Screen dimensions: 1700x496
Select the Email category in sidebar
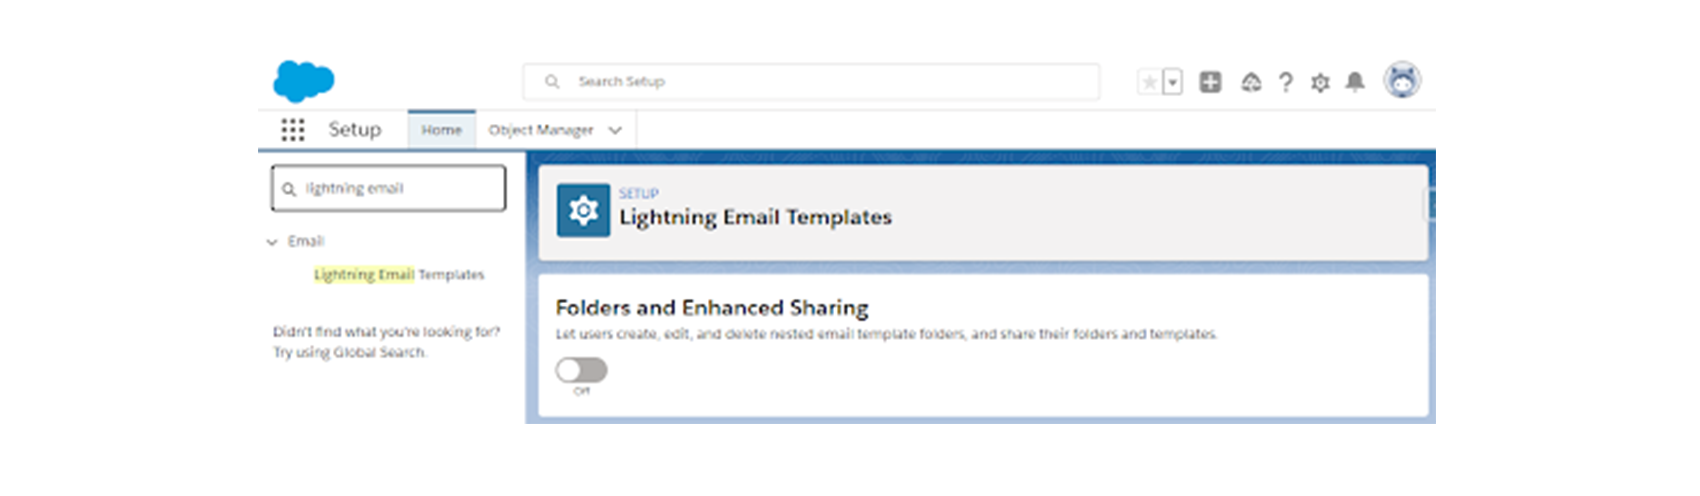(x=306, y=241)
